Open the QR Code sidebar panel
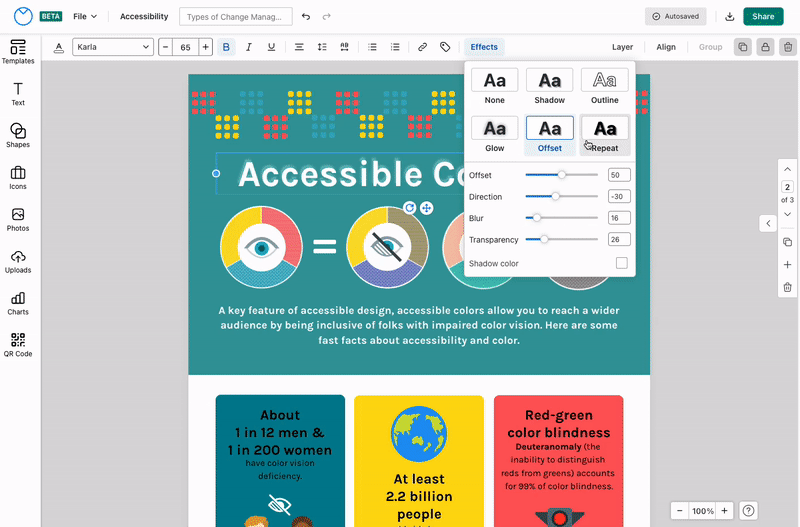 pos(18,345)
